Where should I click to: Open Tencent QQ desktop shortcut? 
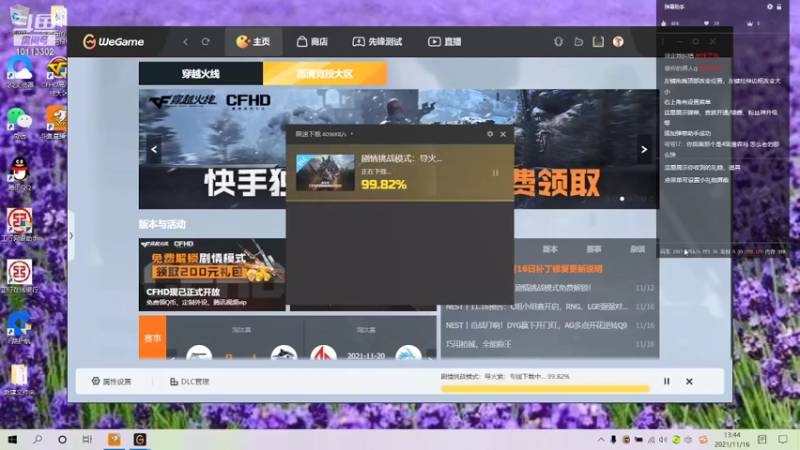pos(19,173)
